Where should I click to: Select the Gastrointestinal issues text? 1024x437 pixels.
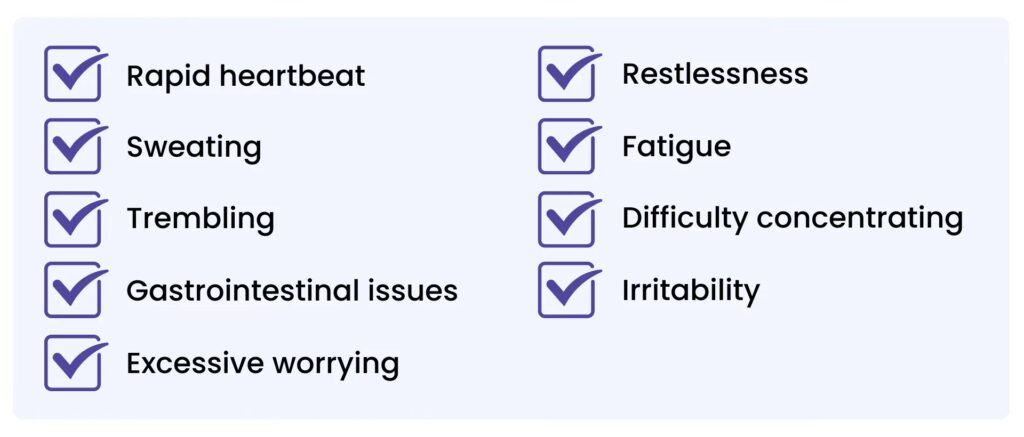[291, 291]
